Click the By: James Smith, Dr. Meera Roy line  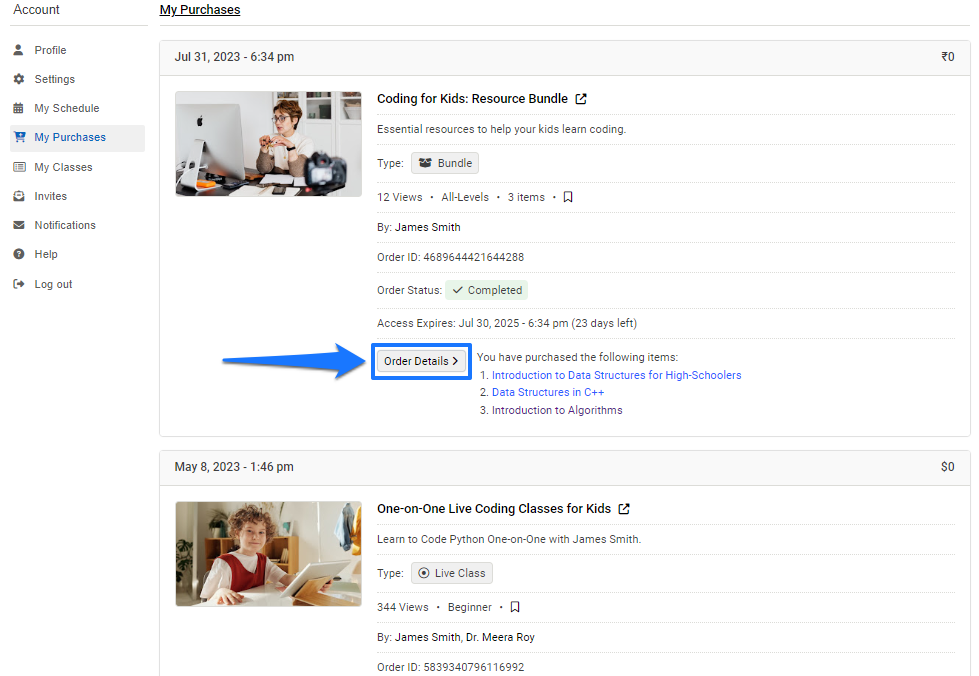456,637
